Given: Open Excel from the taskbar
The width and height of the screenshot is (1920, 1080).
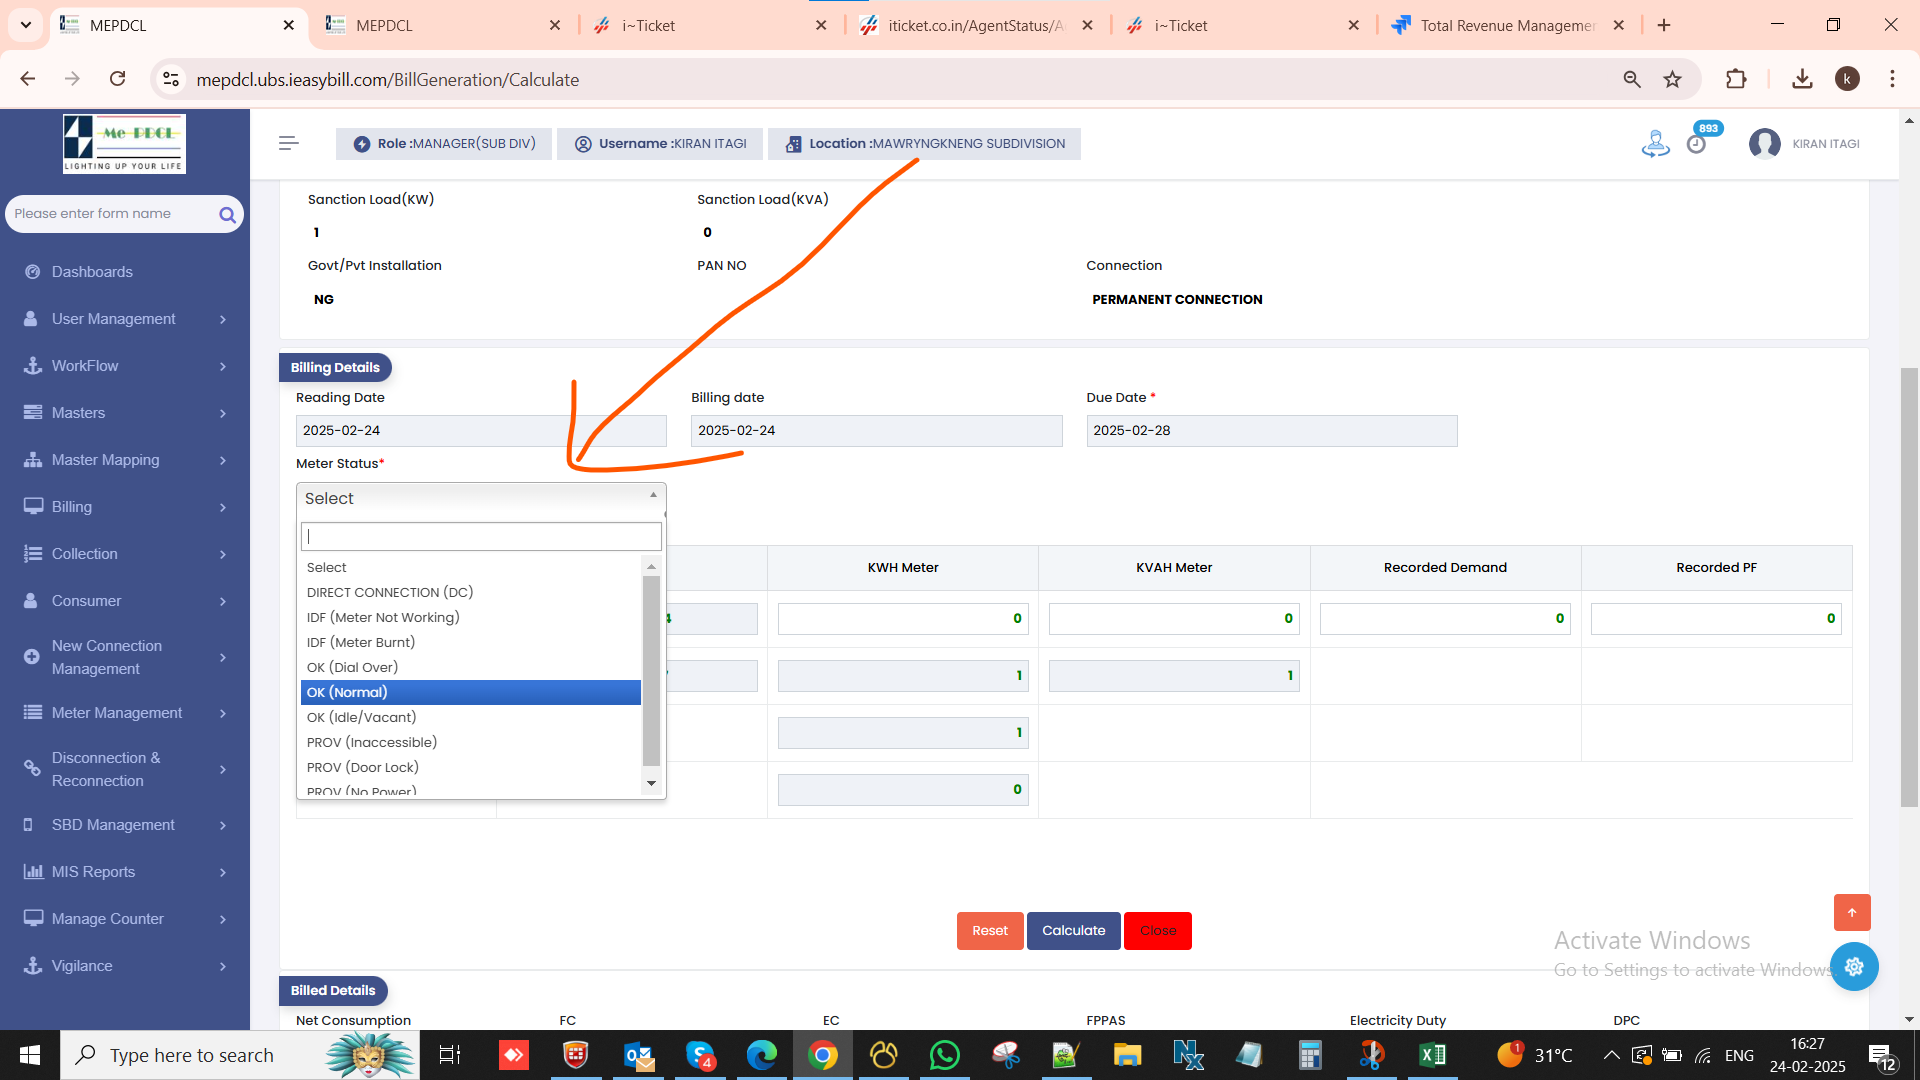Looking at the screenshot, I should (x=1432, y=1055).
